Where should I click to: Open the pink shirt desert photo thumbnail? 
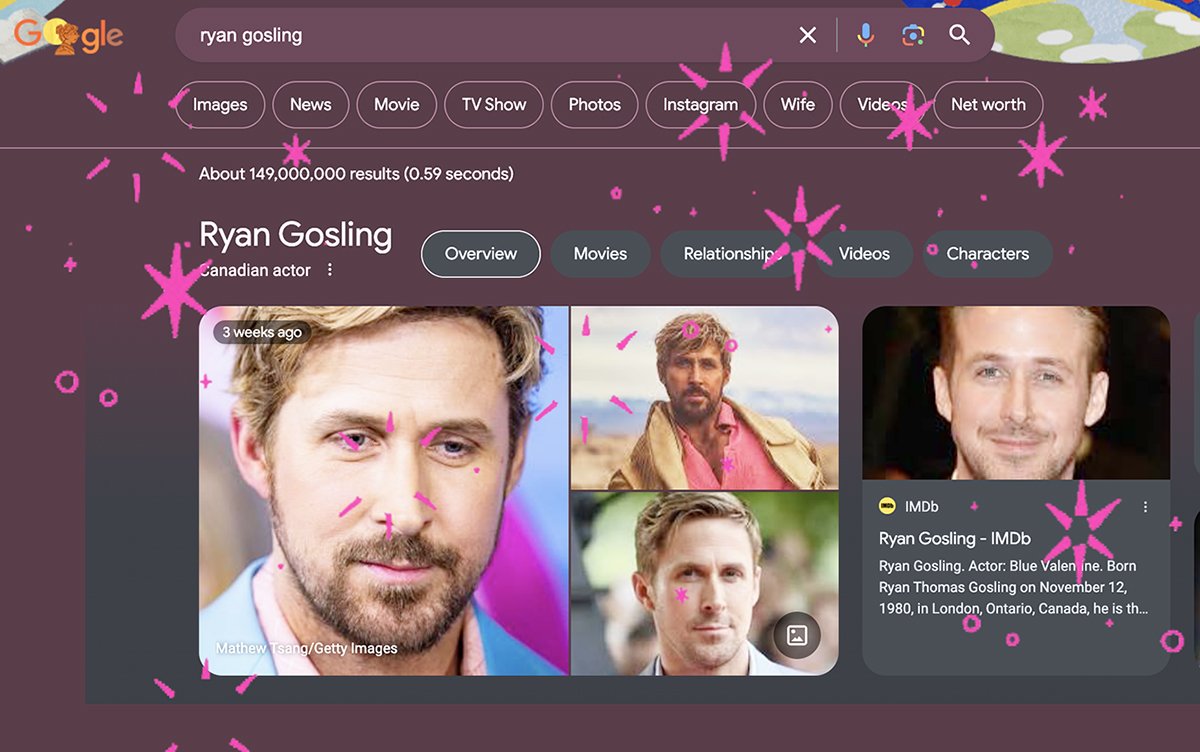pos(704,397)
